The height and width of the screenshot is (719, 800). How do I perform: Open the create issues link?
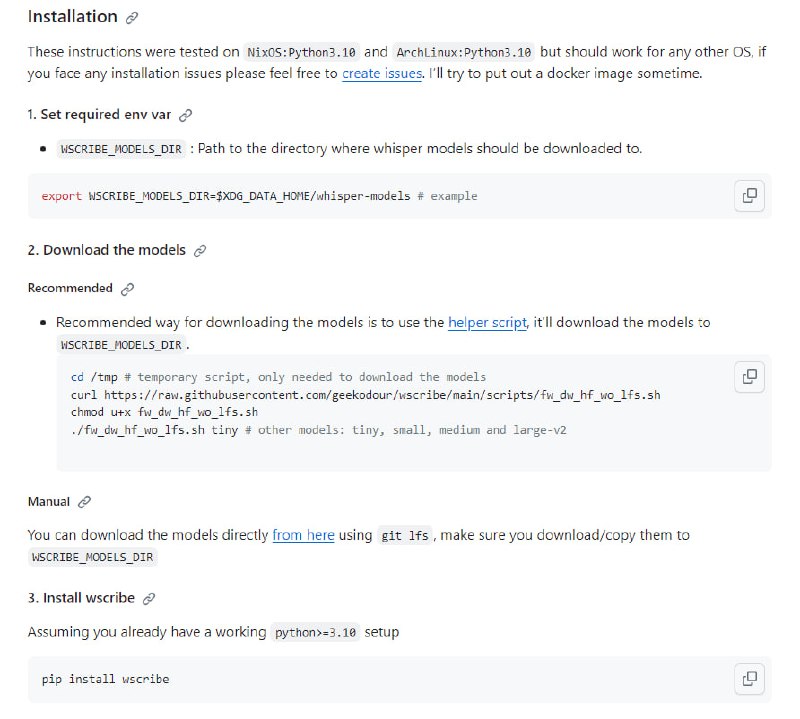coord(382,73)
